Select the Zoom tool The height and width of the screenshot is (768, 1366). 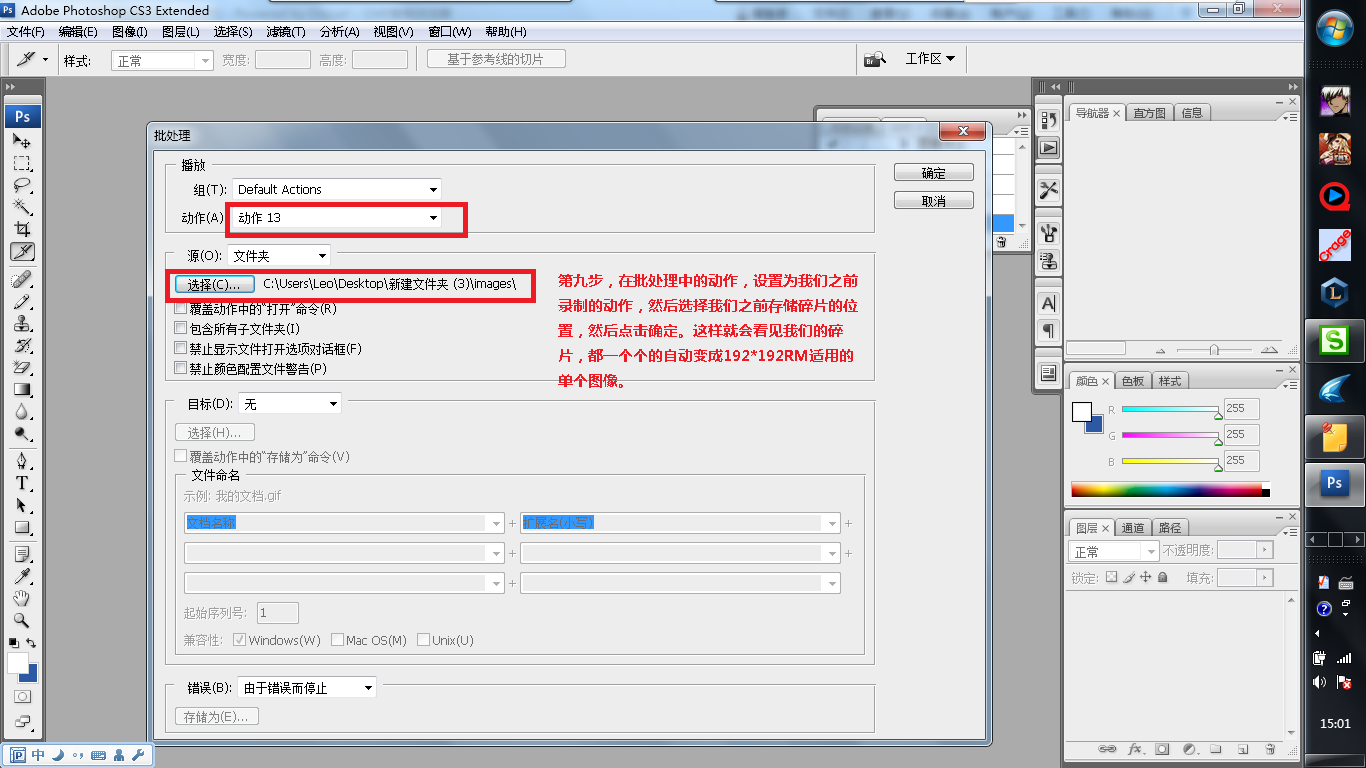coord(22,621)
